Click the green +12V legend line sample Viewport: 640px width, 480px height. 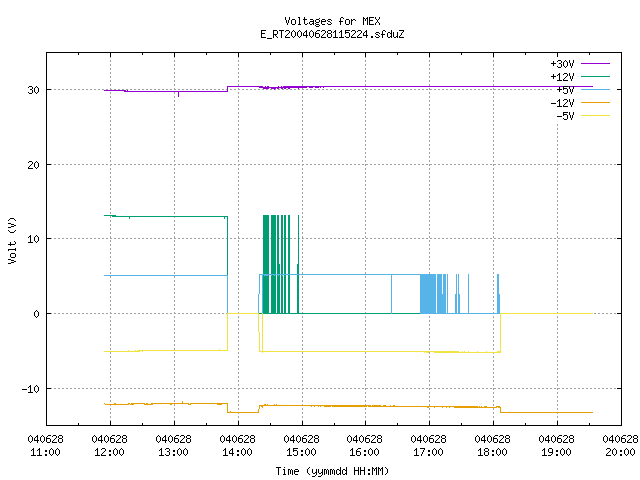595,76
